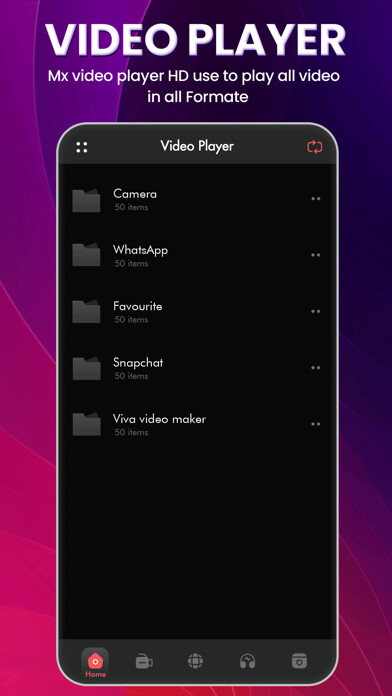Viewport: 392px width, 696px height.
Task: Select the Snapchat folder name
Action: point(138,363)
